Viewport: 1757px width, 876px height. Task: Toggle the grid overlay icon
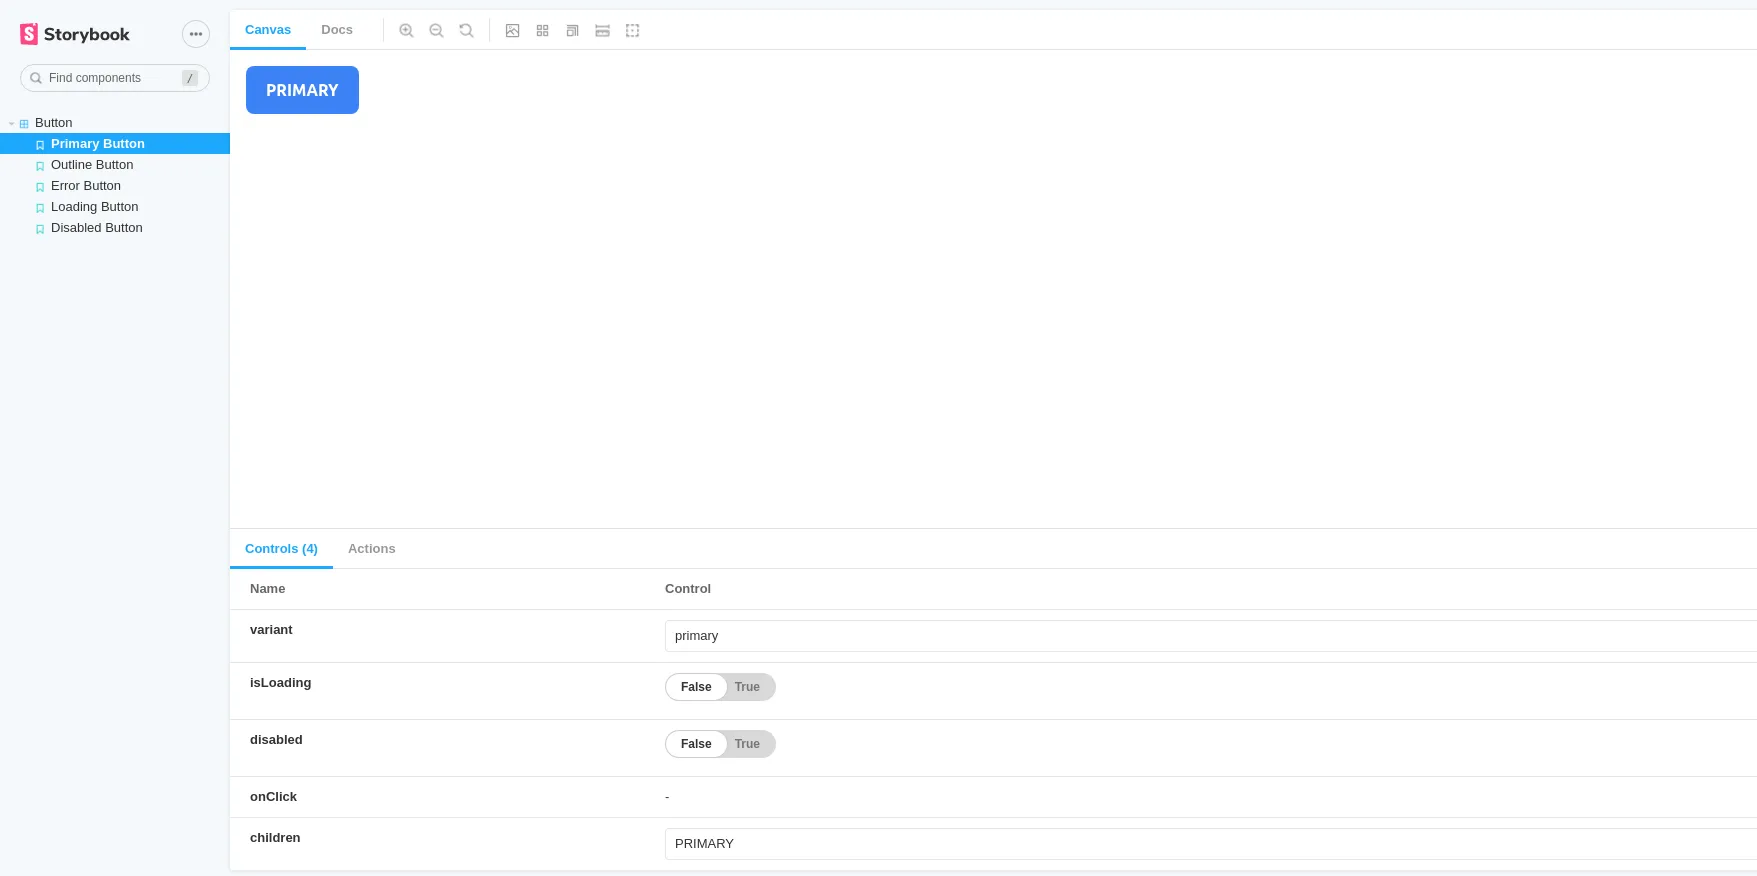(542, 31)
